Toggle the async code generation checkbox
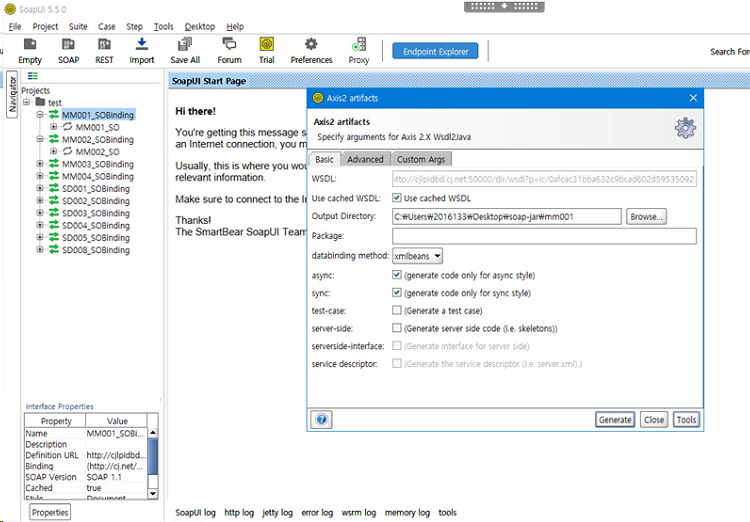Image resolution: width=750 pixels, height=522 pixels. tap(397, 275)
